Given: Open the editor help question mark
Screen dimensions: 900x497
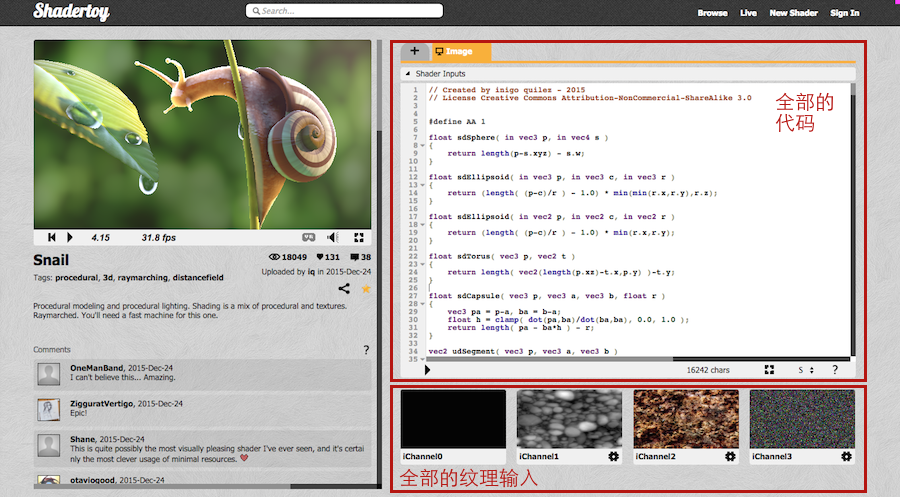Looking at the screenshot, I should 834,370.
